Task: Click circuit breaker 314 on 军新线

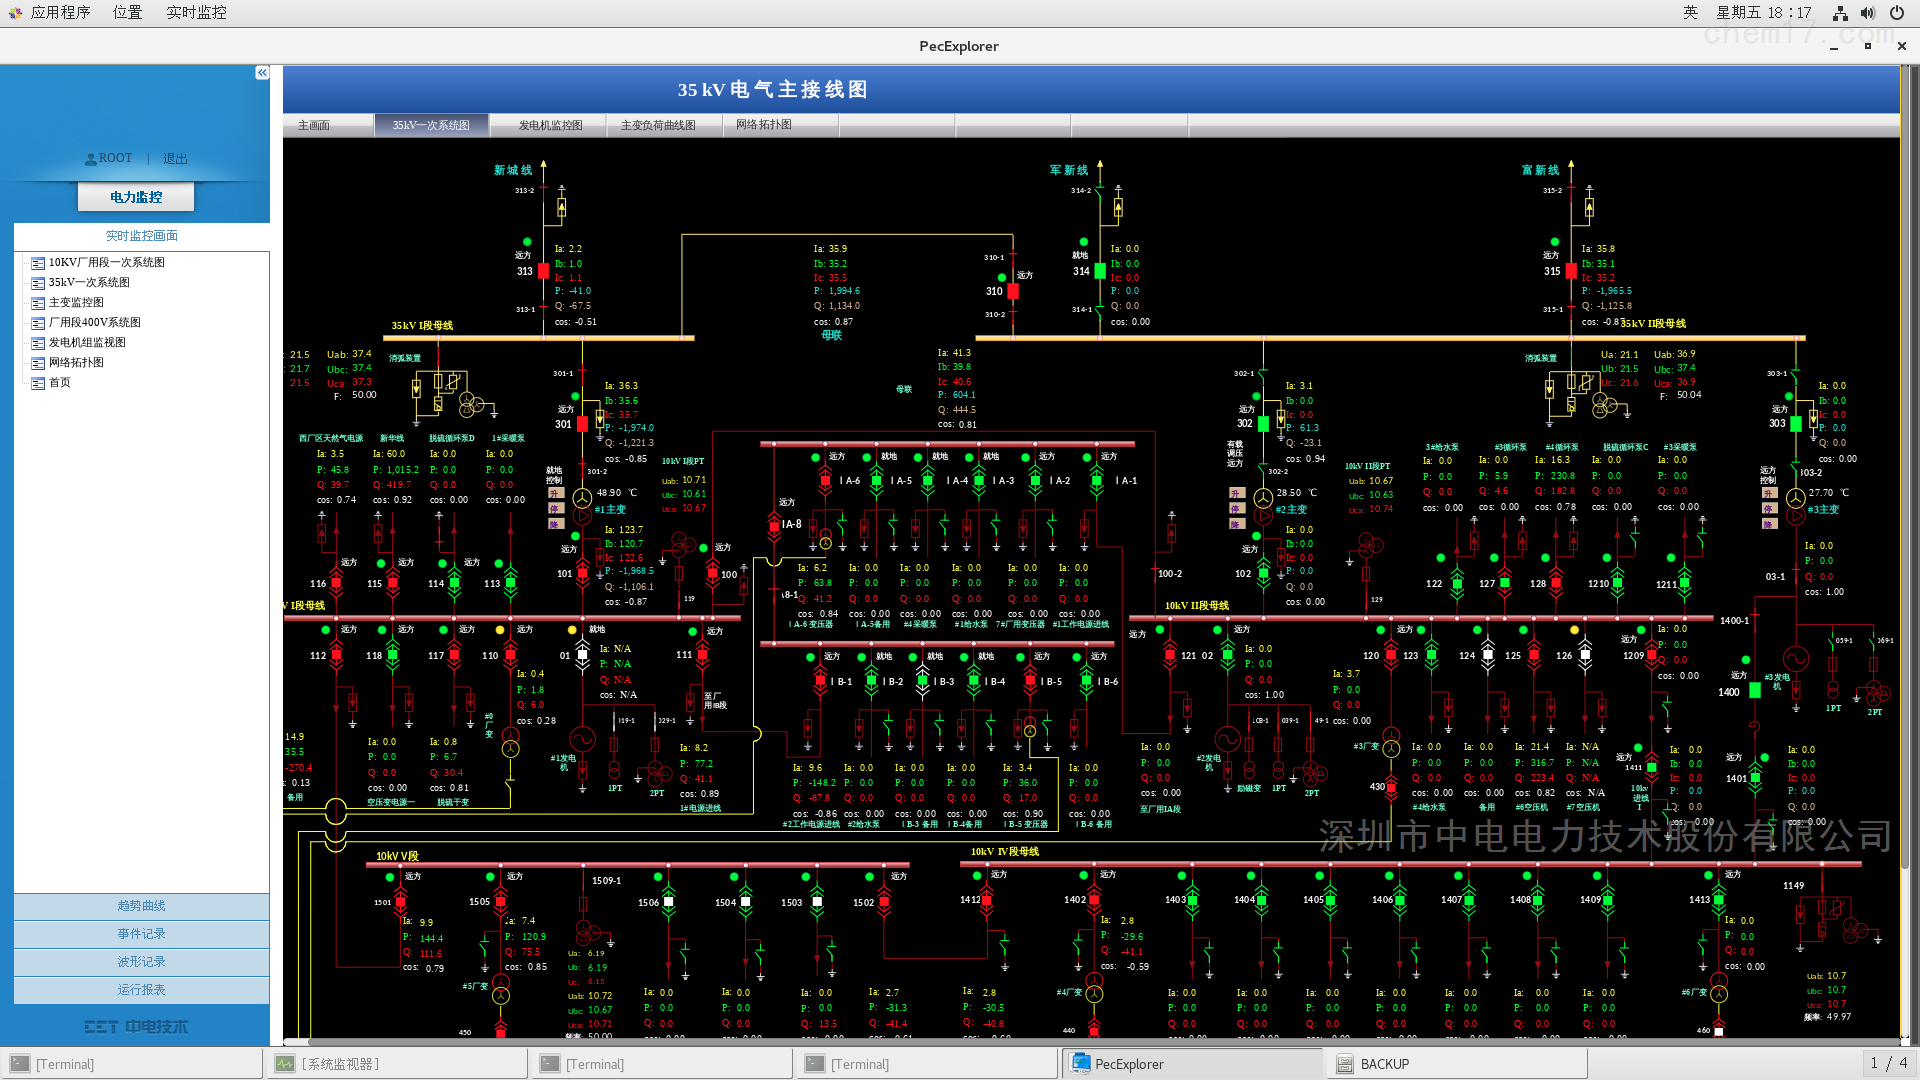Action: click(1100, 271)
